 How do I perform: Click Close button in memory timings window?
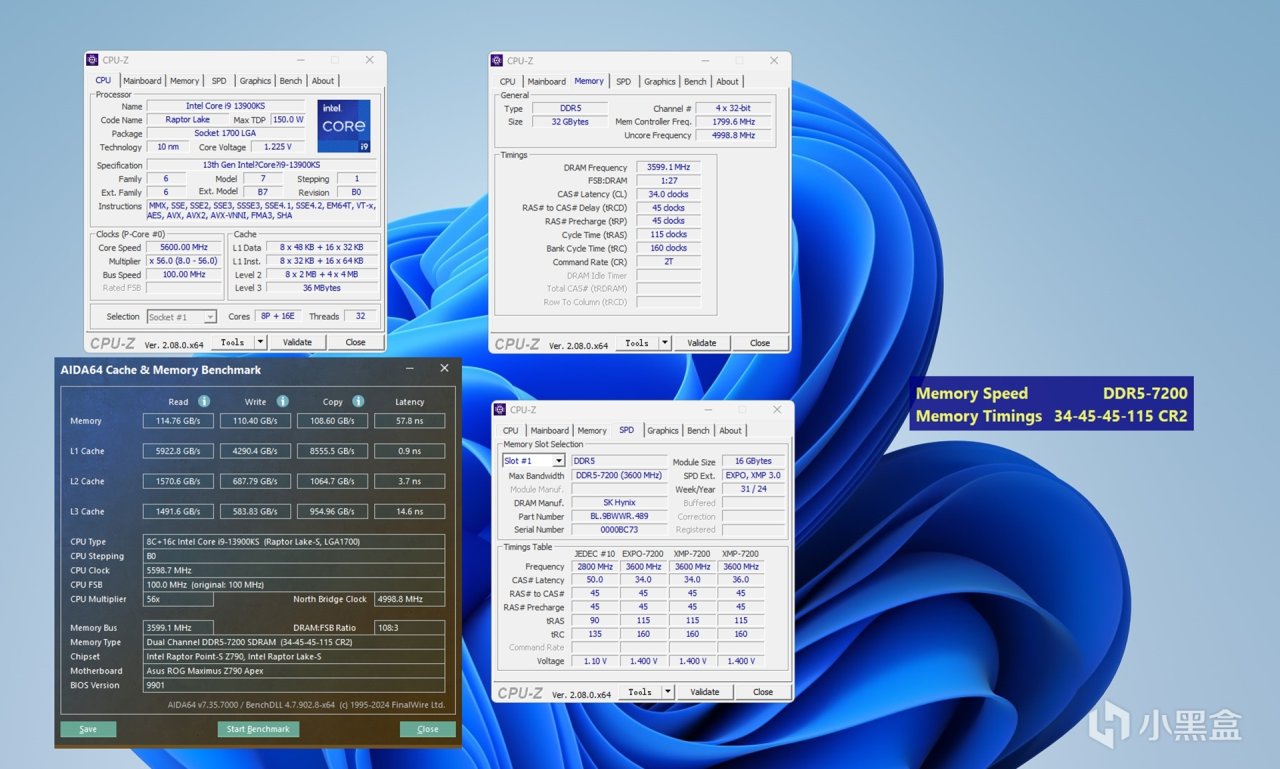click(x=760, y=343)
